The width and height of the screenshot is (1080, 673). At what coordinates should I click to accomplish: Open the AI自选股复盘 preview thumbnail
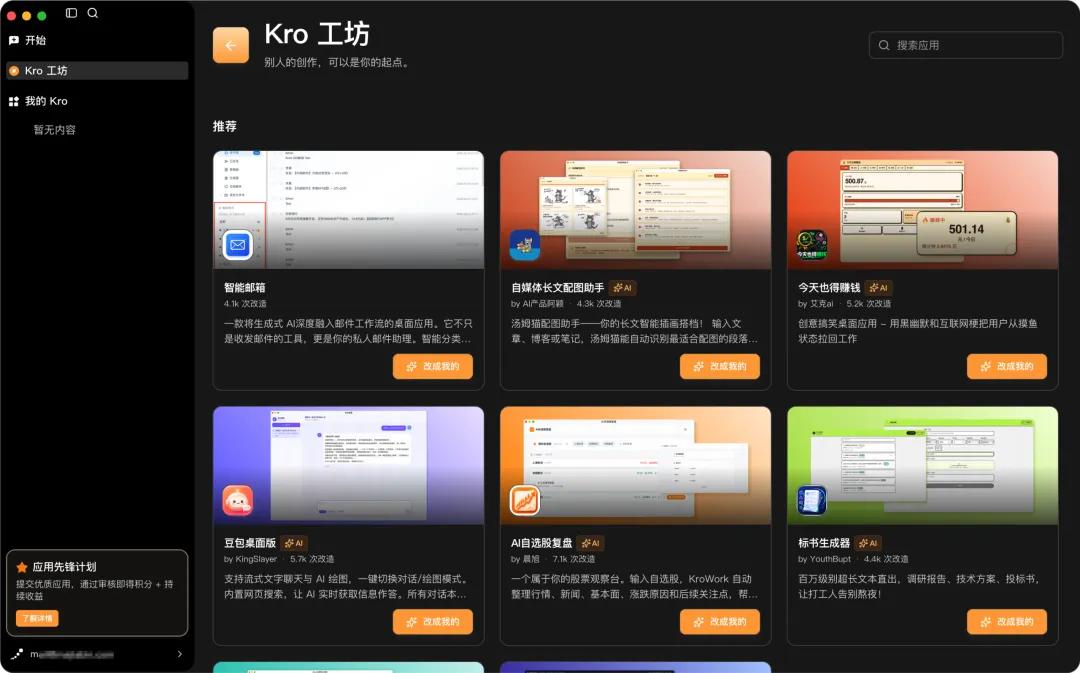point(636,466)
